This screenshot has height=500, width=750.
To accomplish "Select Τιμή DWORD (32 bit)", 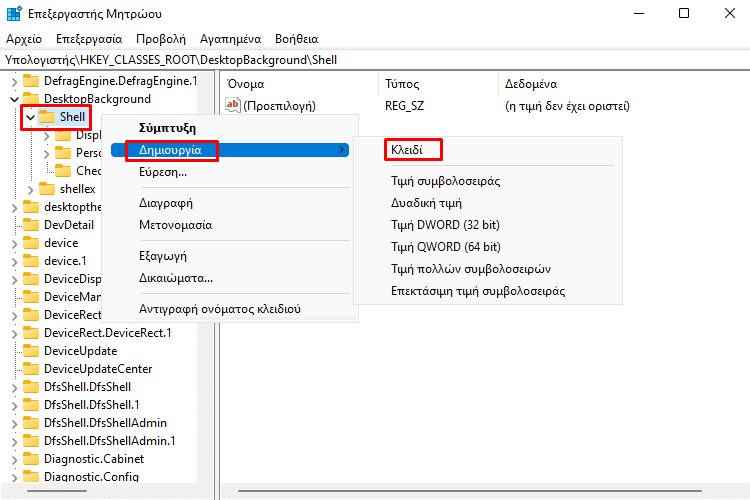I will [488, 225].
